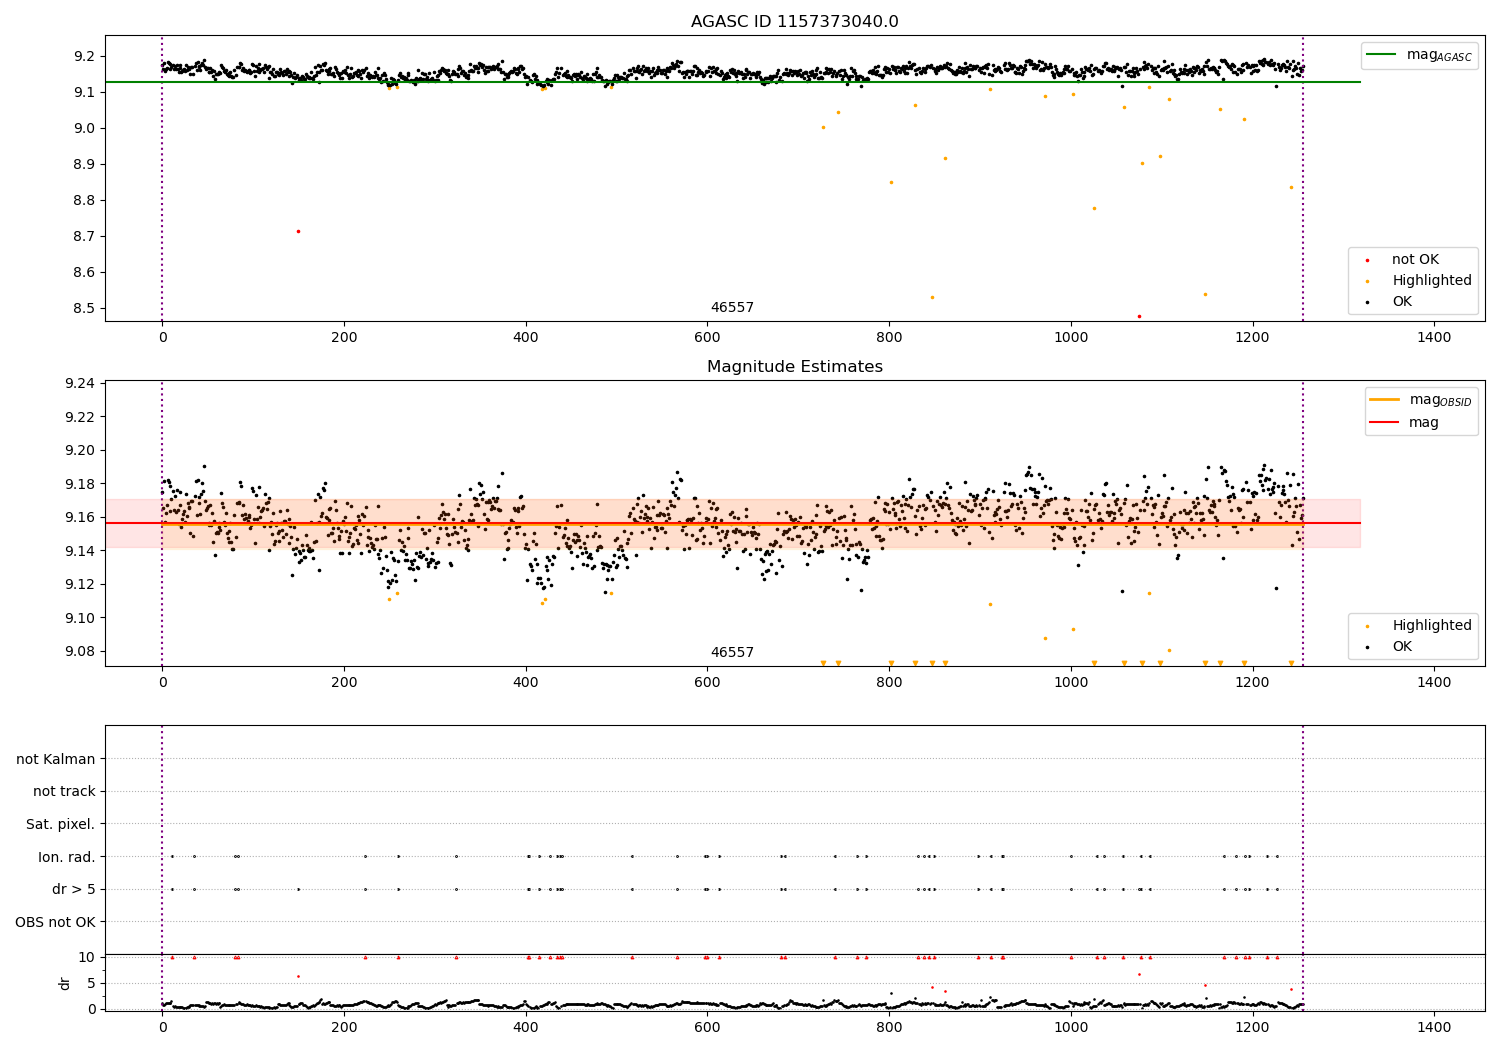Click 'Highlighted' in Magnitude Estimates legend
Viewport: 1500px width, 1050px height.
coord(1432,626)
